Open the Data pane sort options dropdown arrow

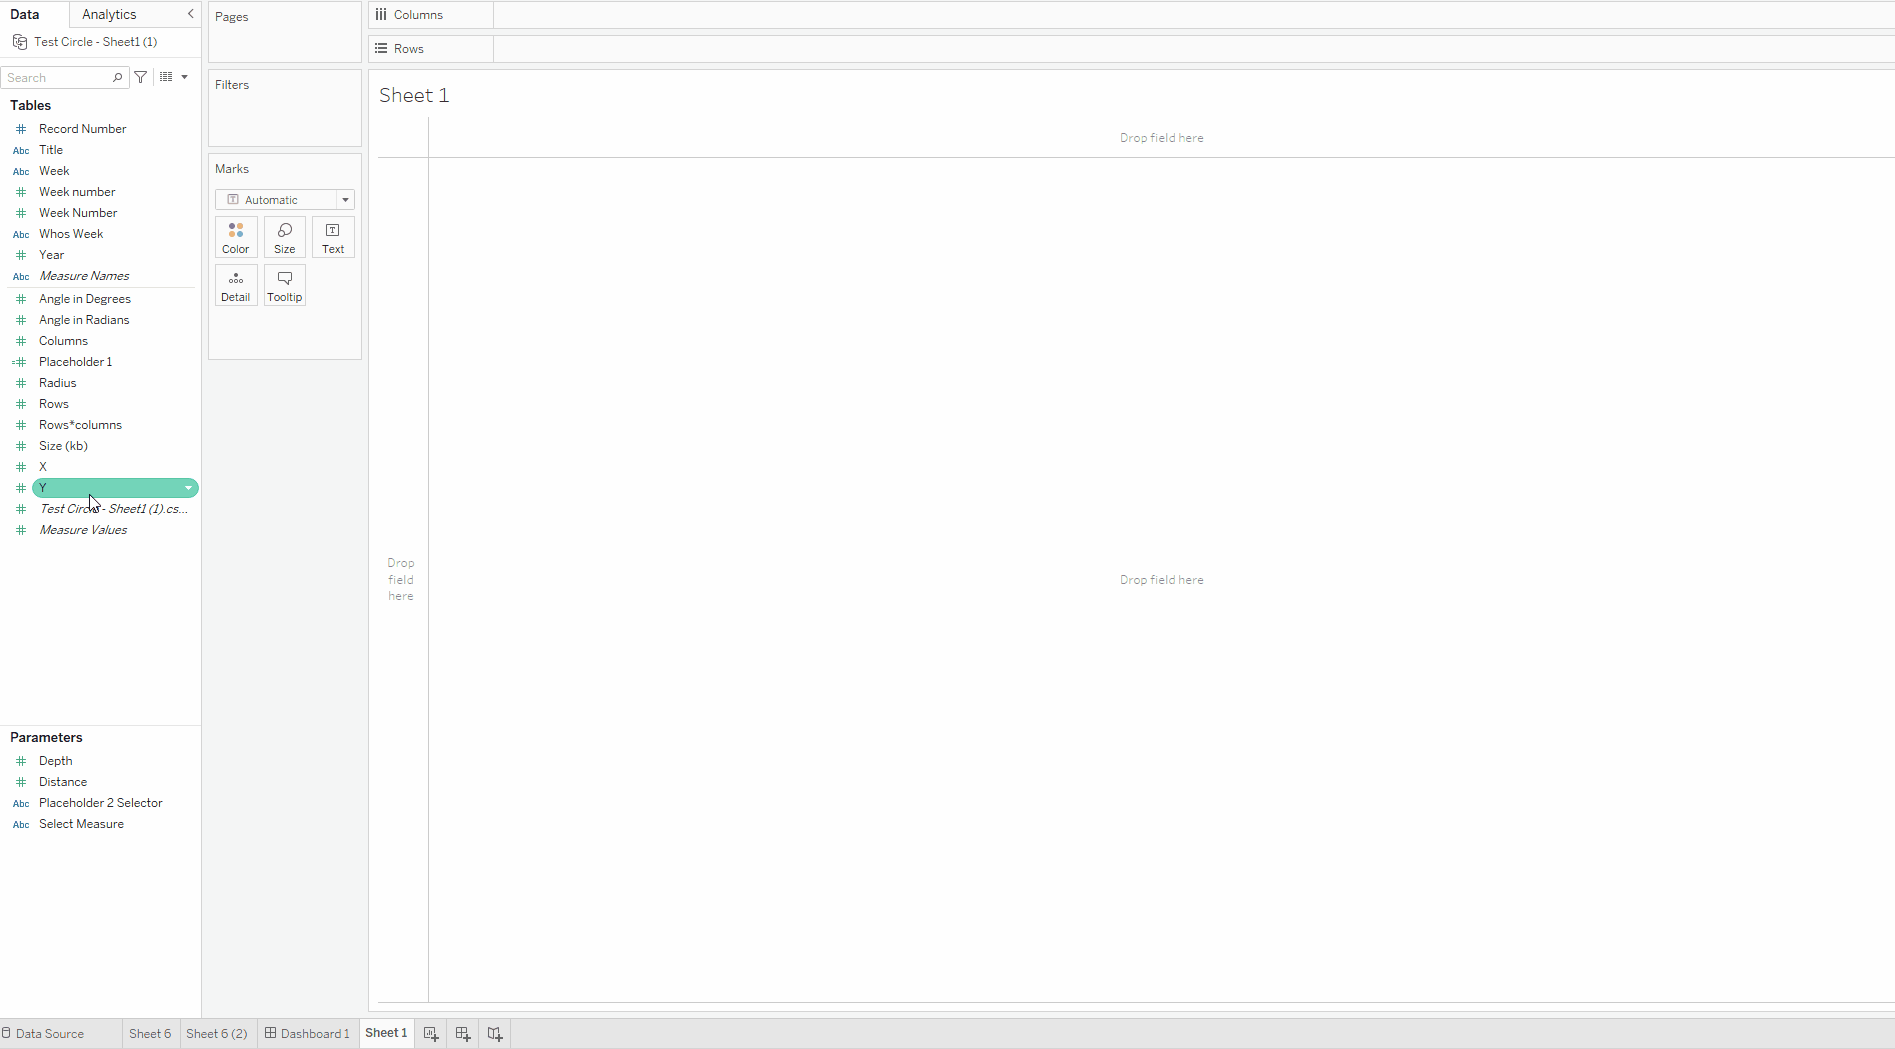tap(184, 77)
